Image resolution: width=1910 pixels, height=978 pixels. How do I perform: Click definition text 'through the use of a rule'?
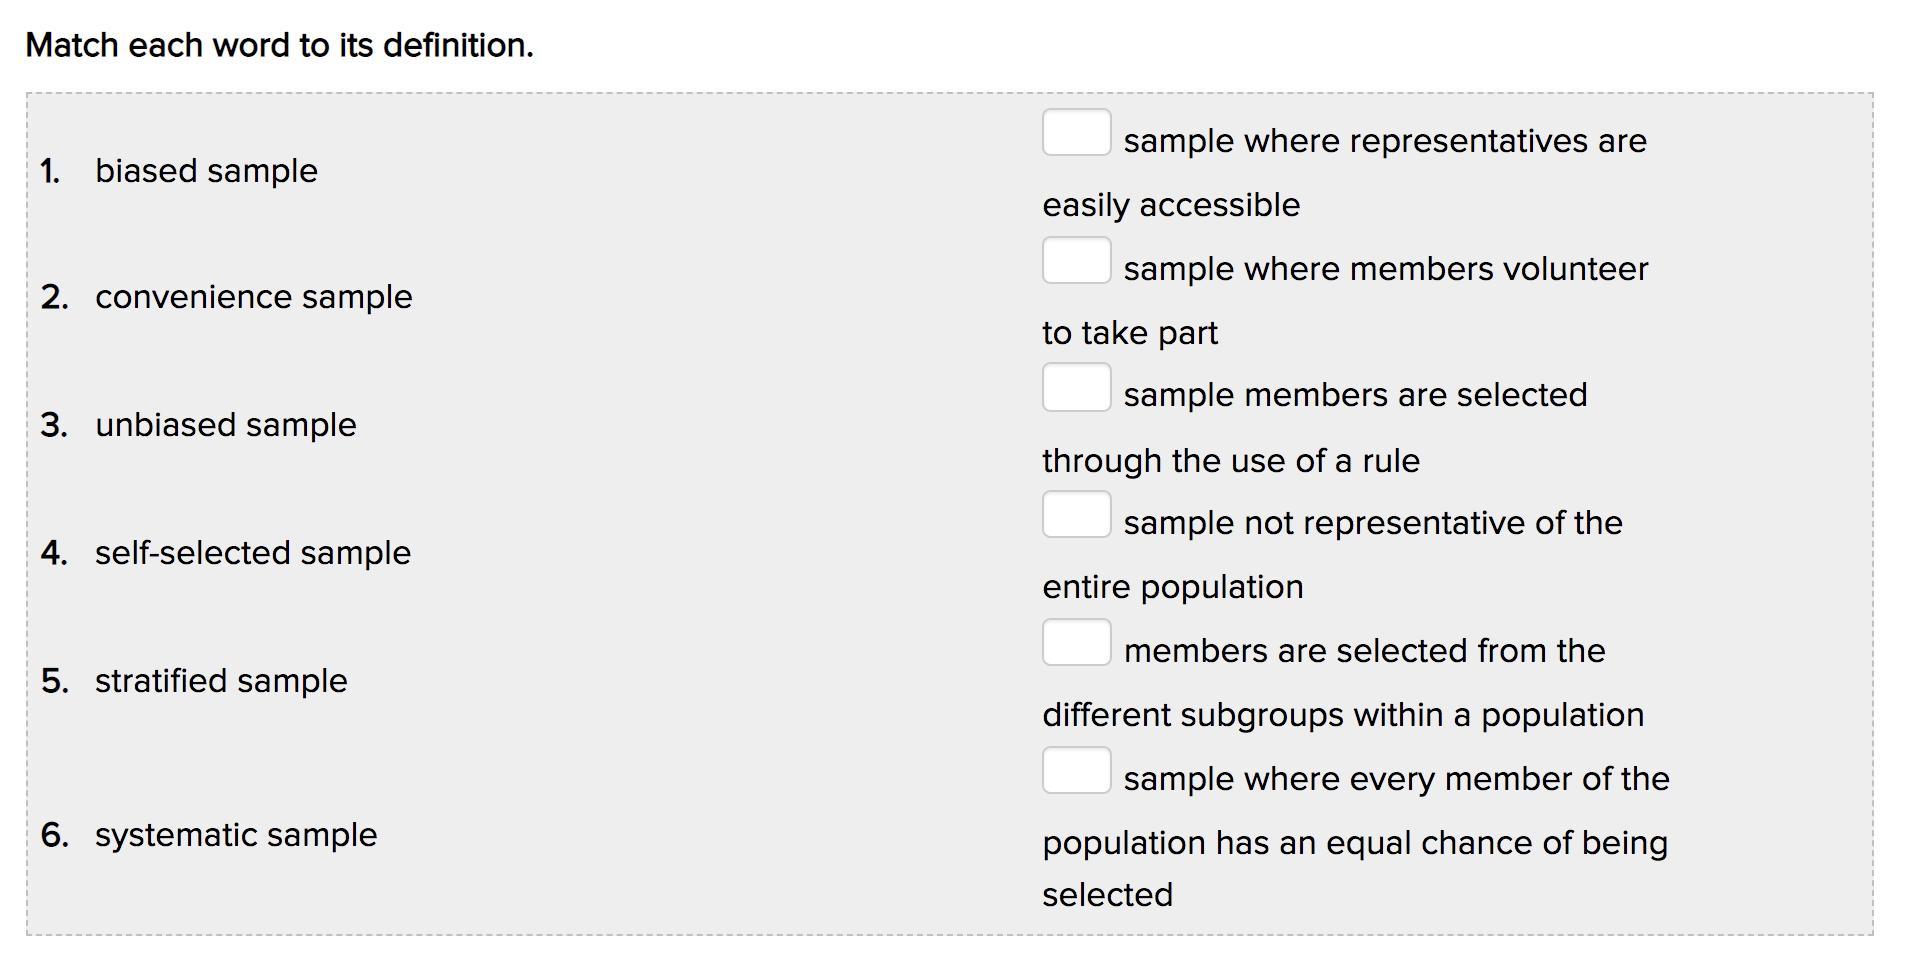tap(1231, 461)
